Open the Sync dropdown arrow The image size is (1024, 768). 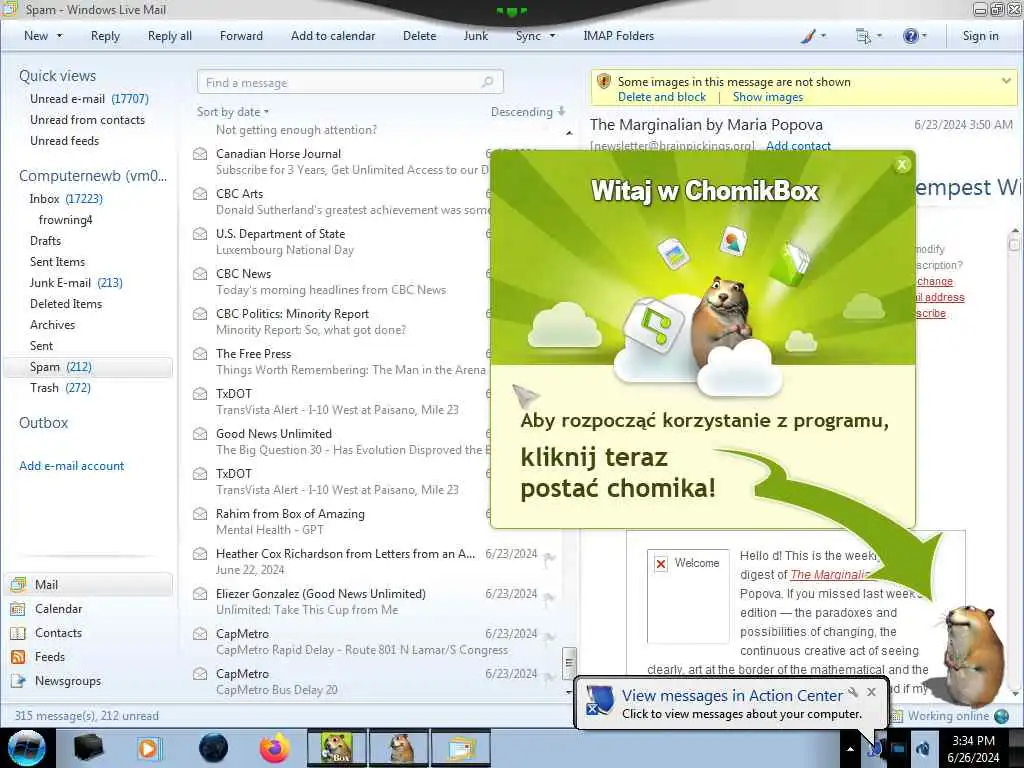click(552, 36)
